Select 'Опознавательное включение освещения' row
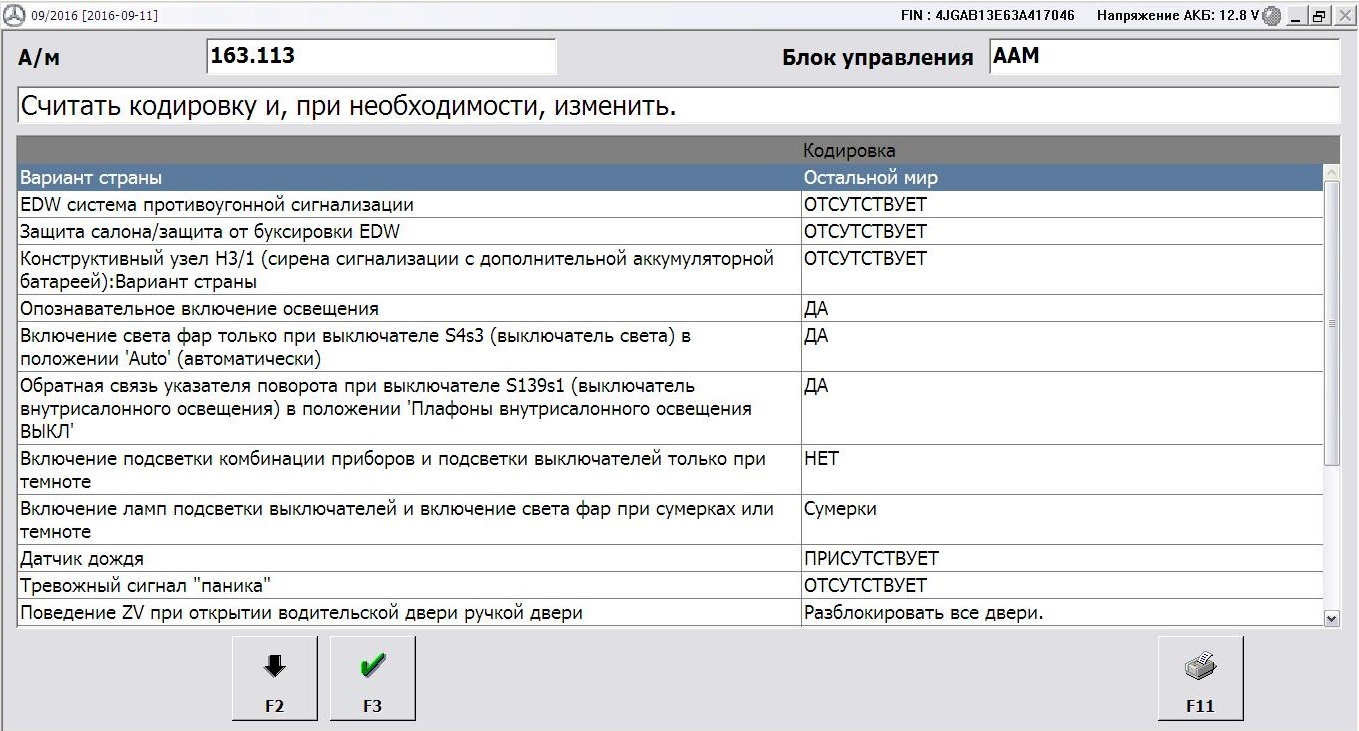The image size is (1359, 731). point(670,308)
